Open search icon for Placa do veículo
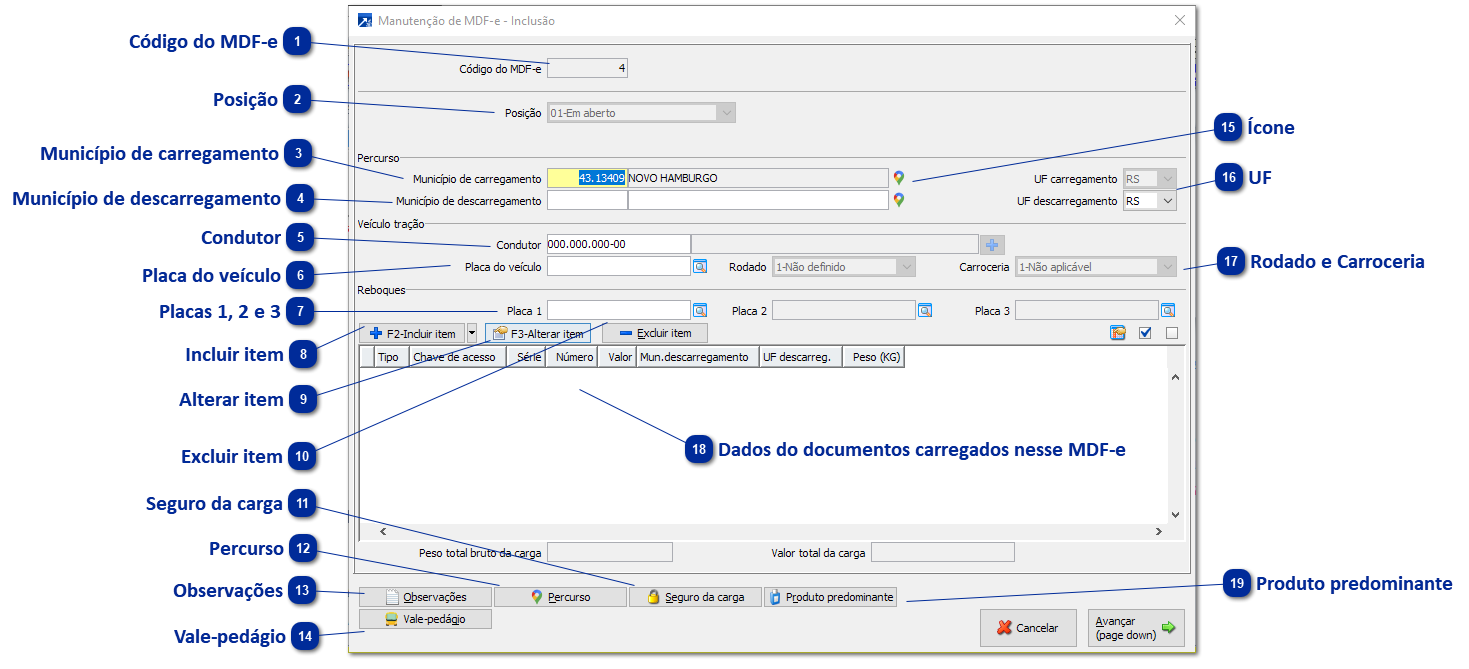 coord(700,267)
